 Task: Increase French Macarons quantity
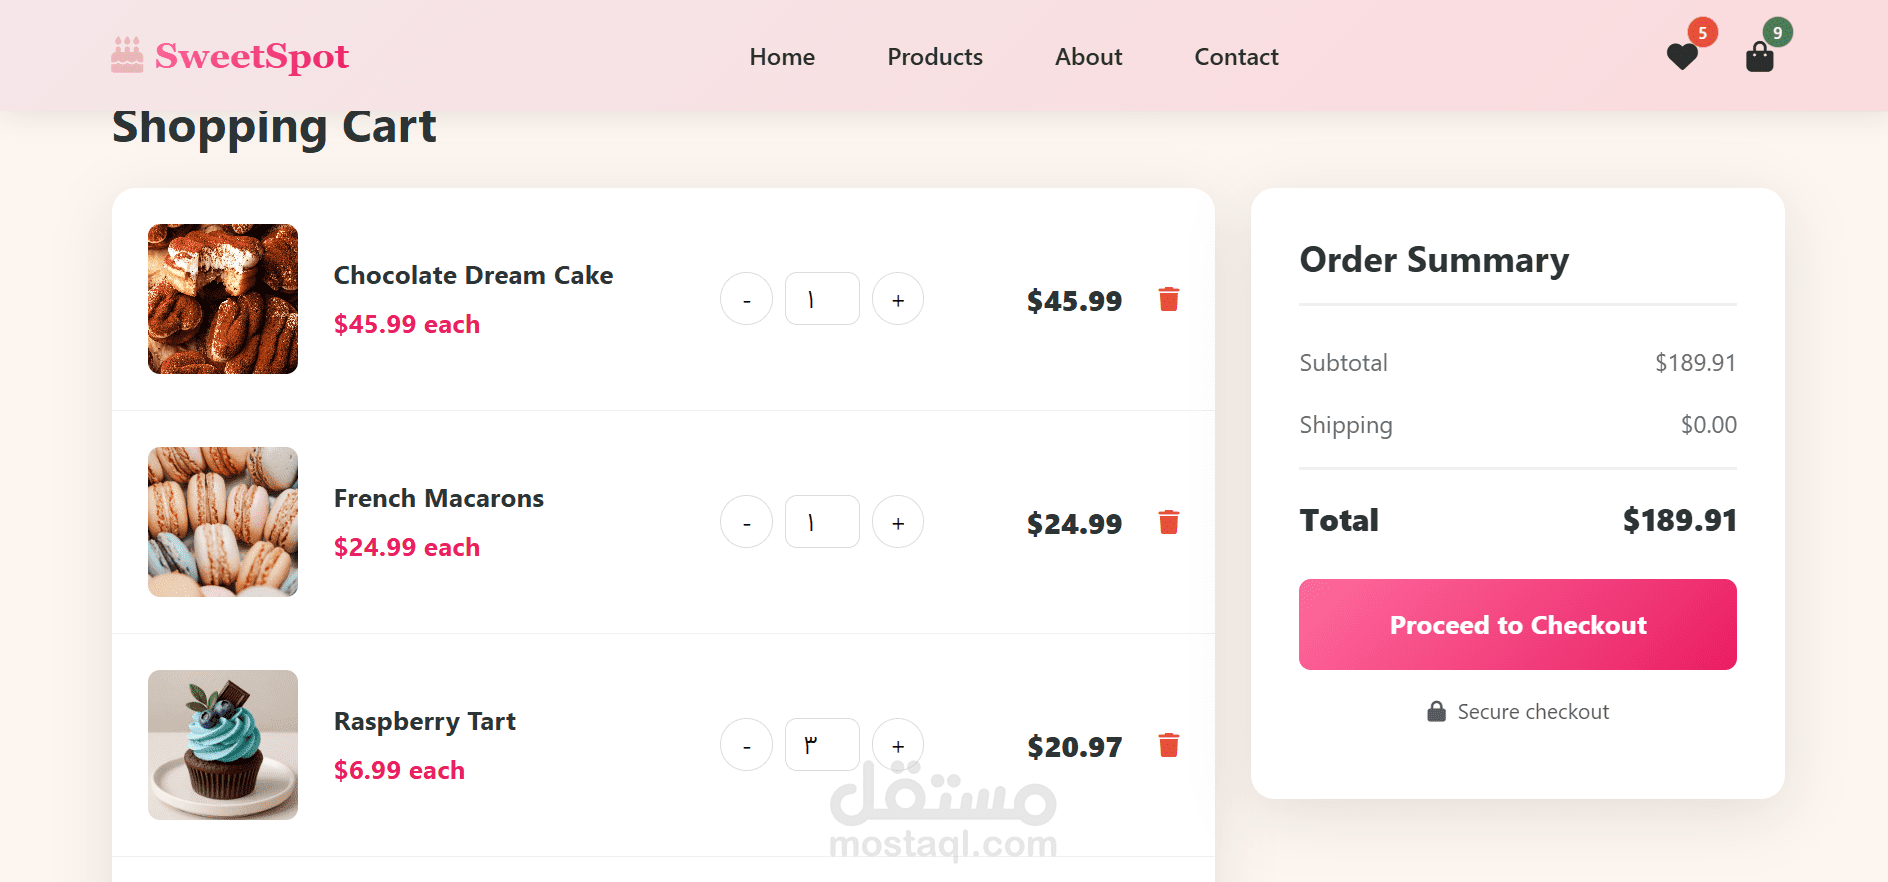(898, 522)
